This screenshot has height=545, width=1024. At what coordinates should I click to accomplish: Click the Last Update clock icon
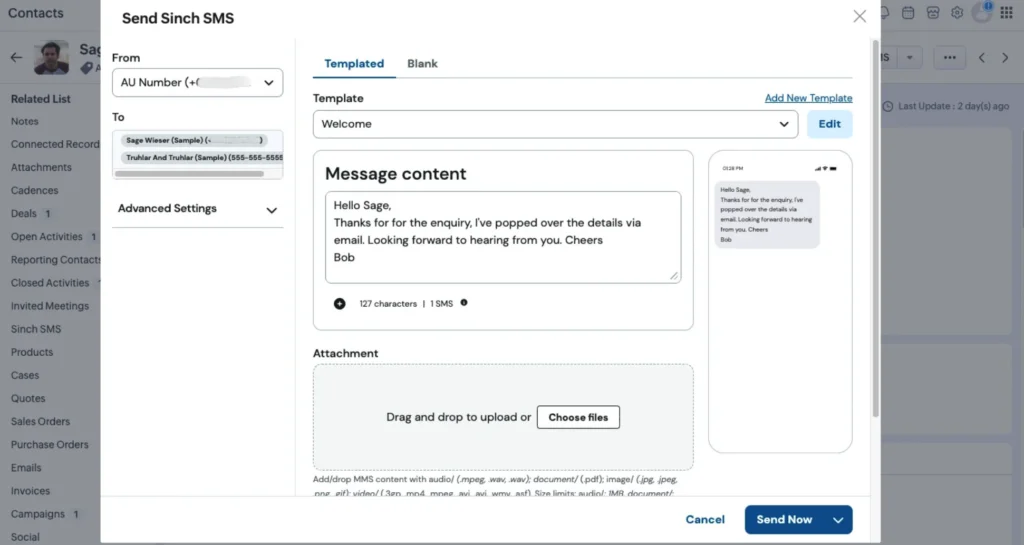(888, 106)
